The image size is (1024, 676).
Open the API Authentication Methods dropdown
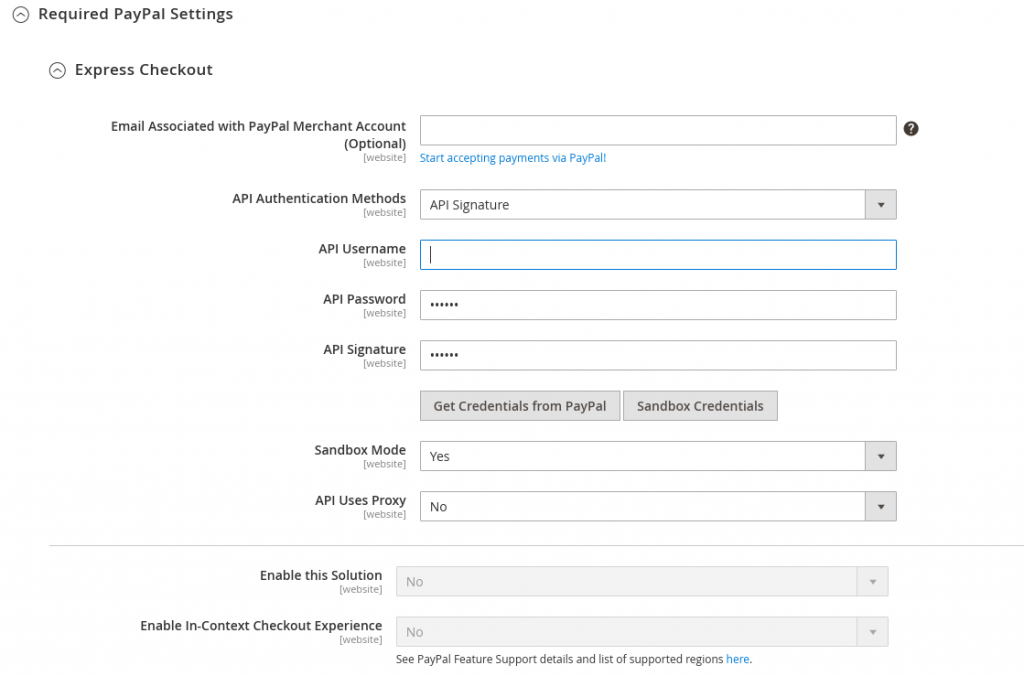[x=658, y=204]
